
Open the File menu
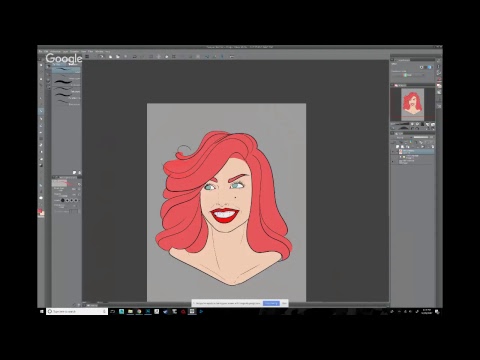coord(40,51)
